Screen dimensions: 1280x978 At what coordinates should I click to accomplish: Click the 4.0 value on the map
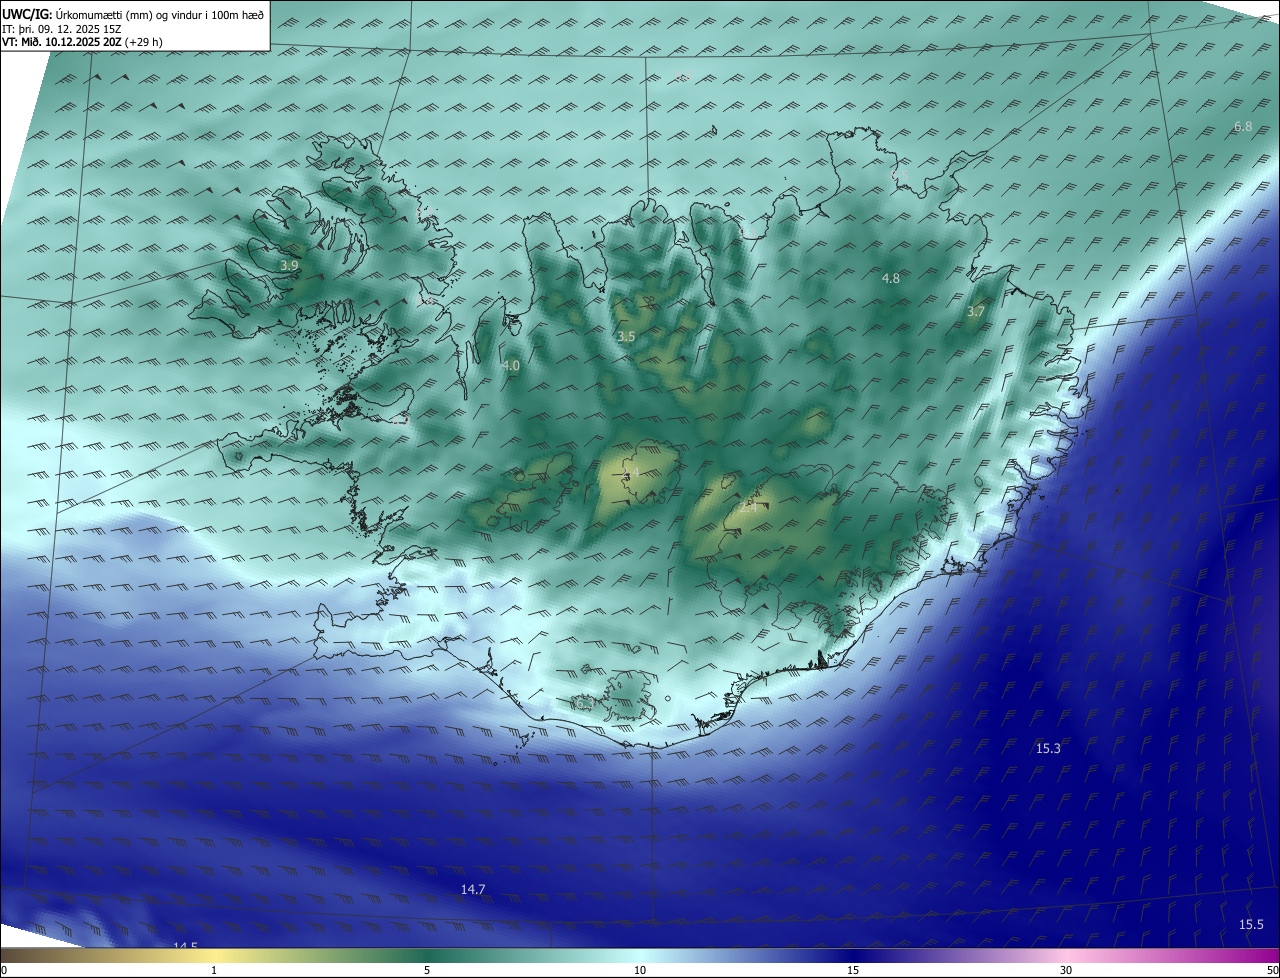tap(510, 366)
